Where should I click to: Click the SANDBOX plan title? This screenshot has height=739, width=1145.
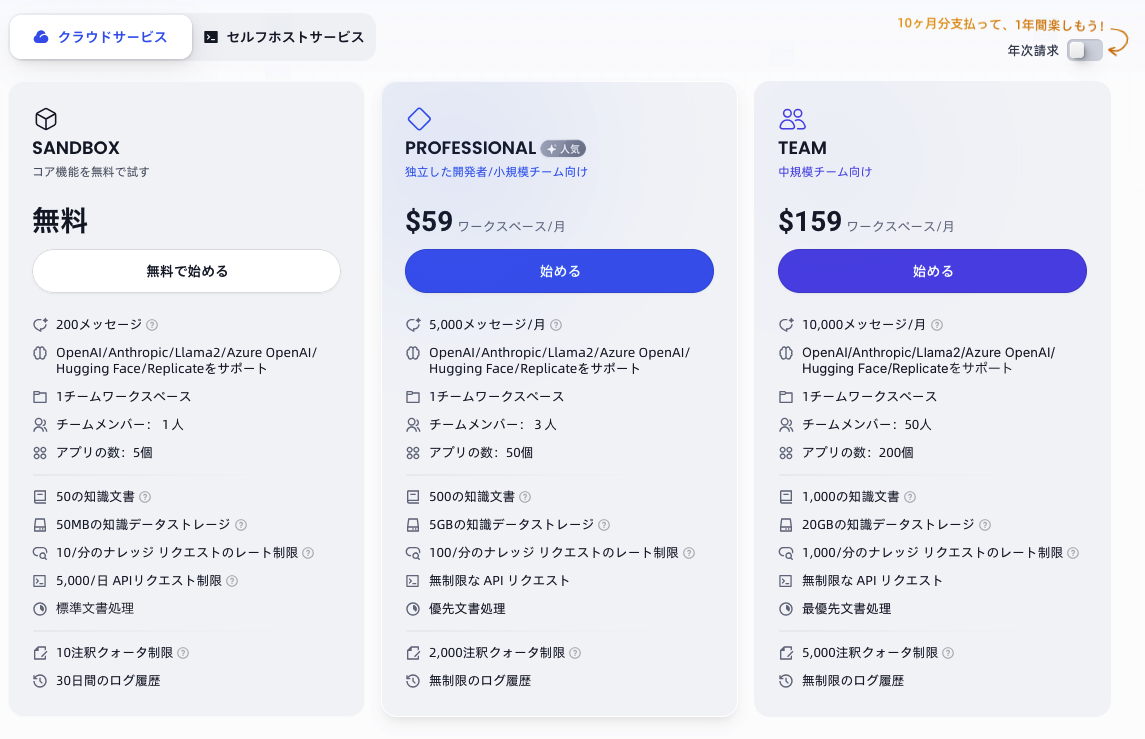tap(76, 148)
